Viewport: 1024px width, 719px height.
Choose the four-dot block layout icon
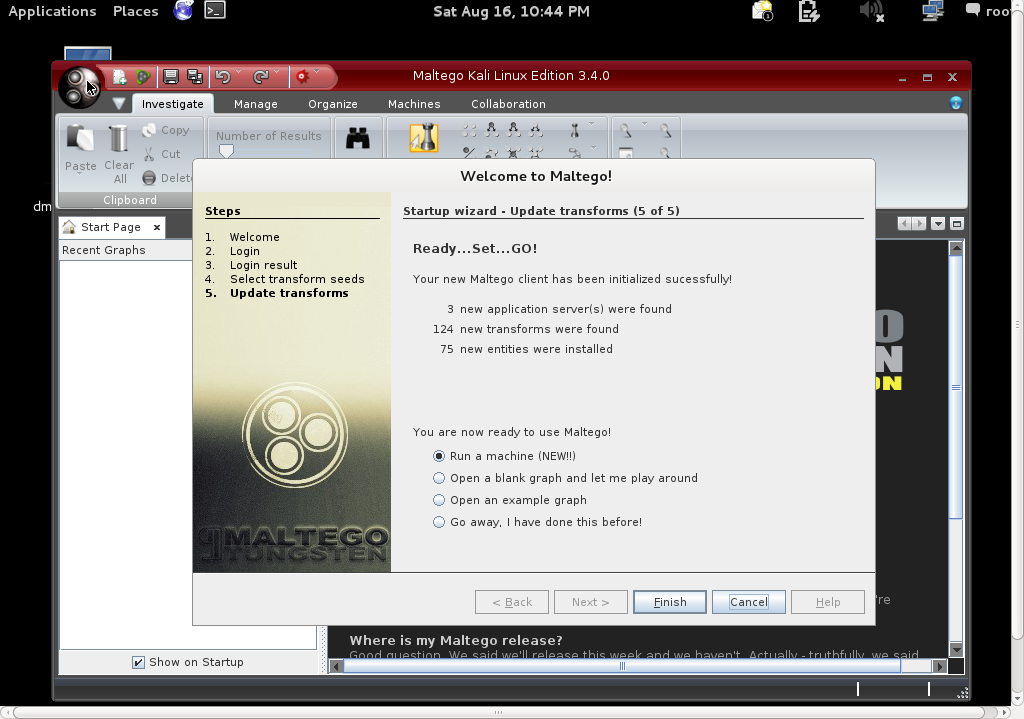tap(469, 131)
